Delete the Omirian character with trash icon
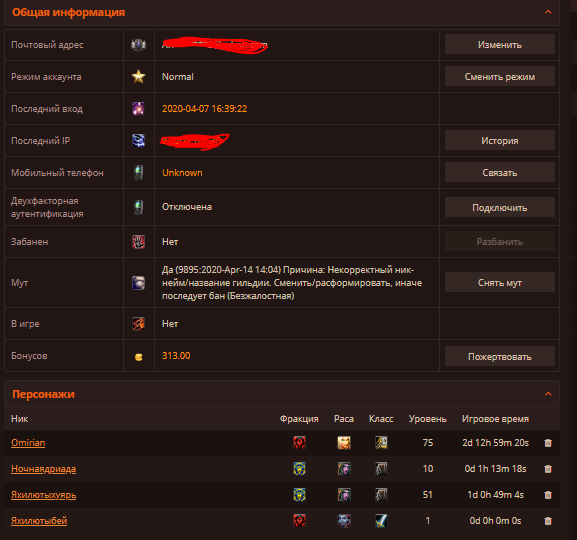The height and width of the screenshot is (540, 577). [x=548, y=443]
